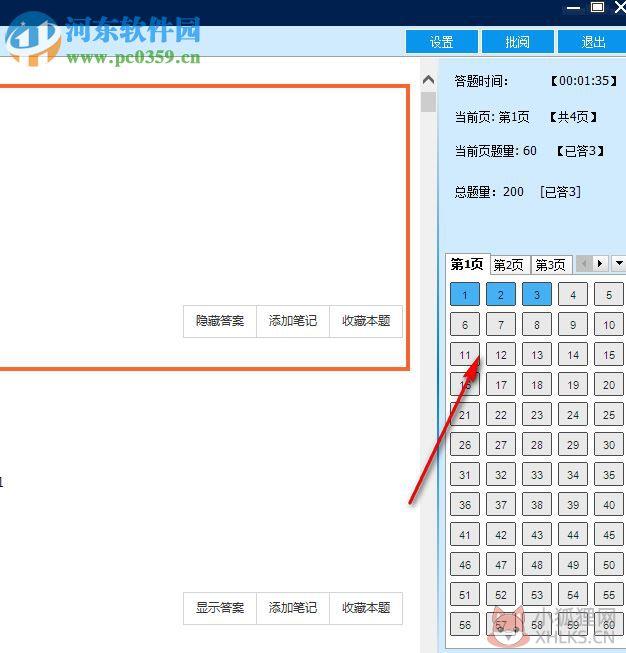
Task: Open question 10
Action: [609, 325]
